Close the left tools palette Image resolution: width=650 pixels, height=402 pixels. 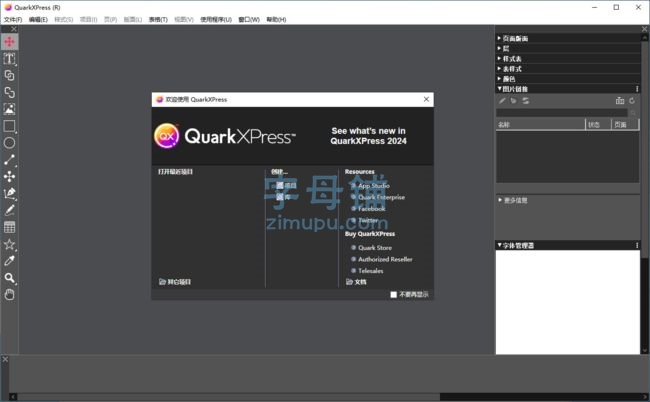pos(14,29)
